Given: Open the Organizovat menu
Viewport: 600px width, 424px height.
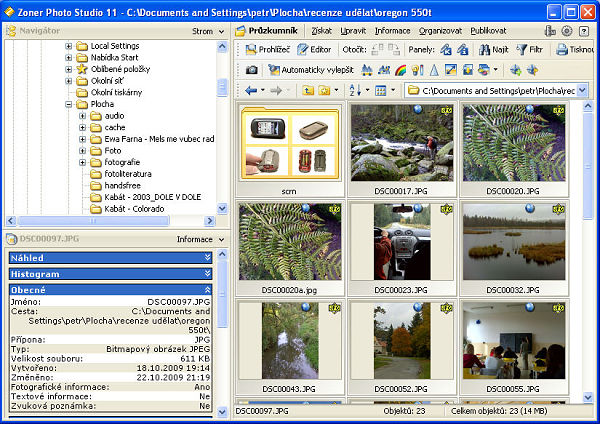Looking at the screenshot, I should [x=440, y=31].
